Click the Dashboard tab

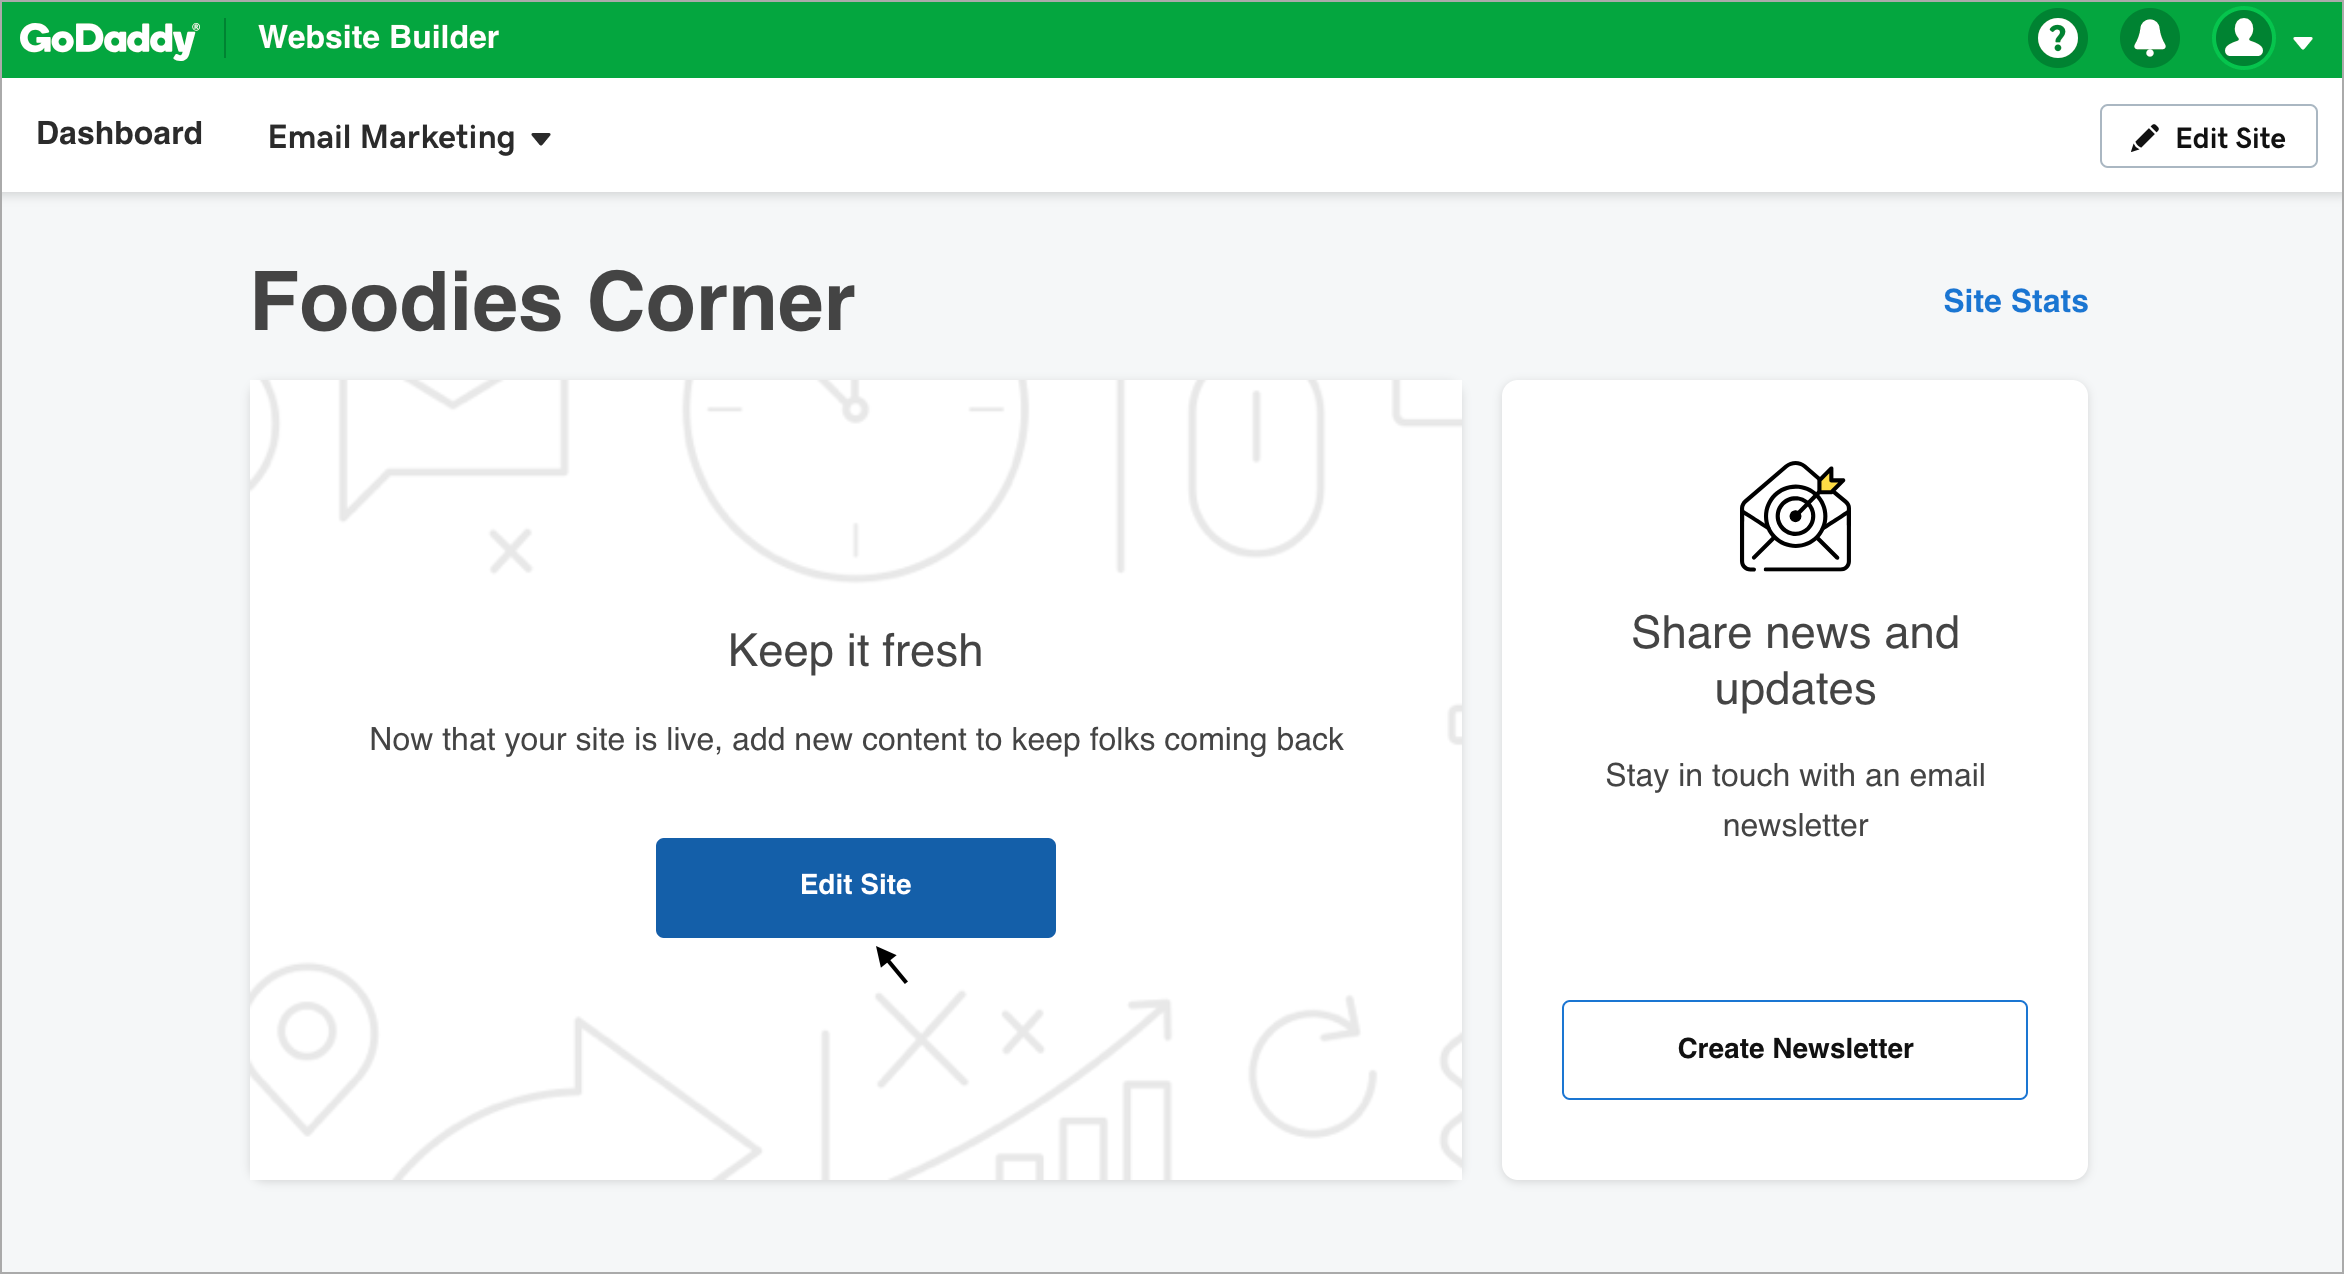coord(119,135)
